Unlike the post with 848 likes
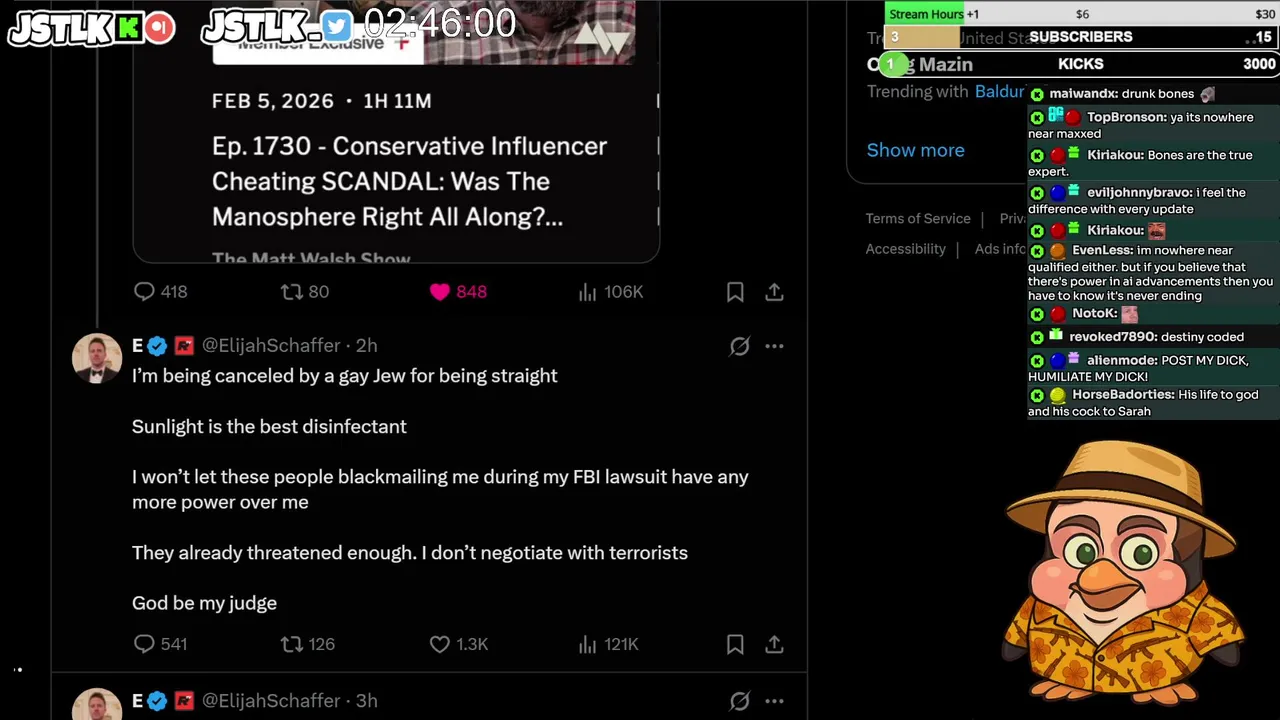This screenshot has width=1280, height=720. click(x=440, y=292)
